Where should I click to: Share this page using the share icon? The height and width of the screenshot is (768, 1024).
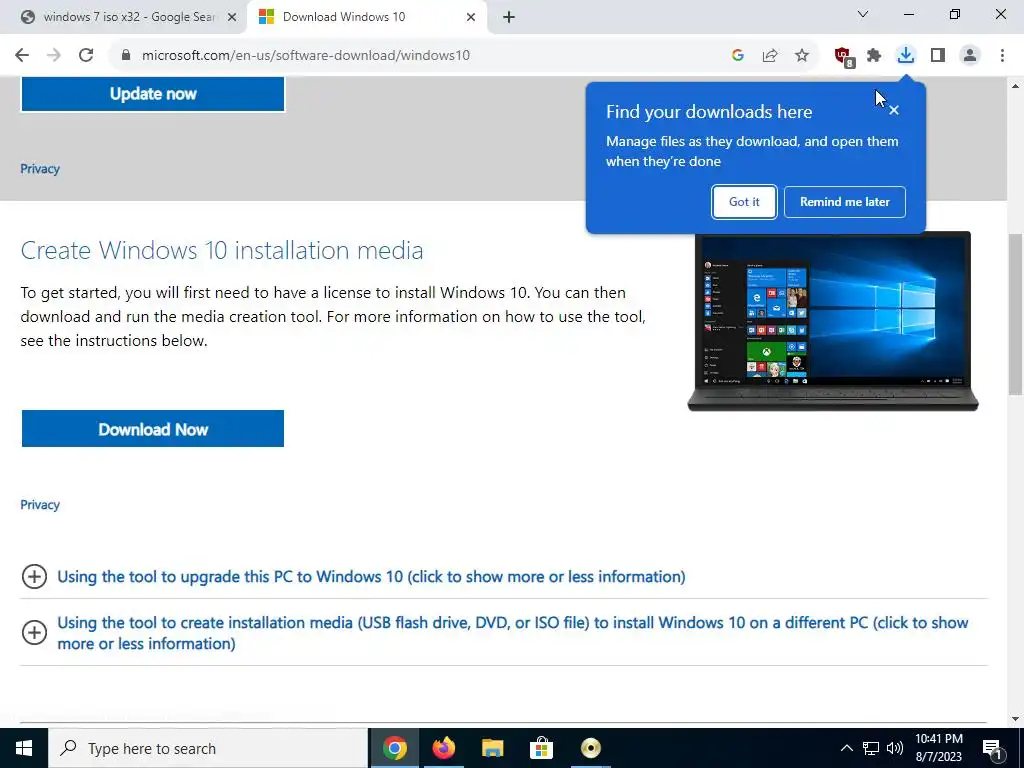point(770,56)
